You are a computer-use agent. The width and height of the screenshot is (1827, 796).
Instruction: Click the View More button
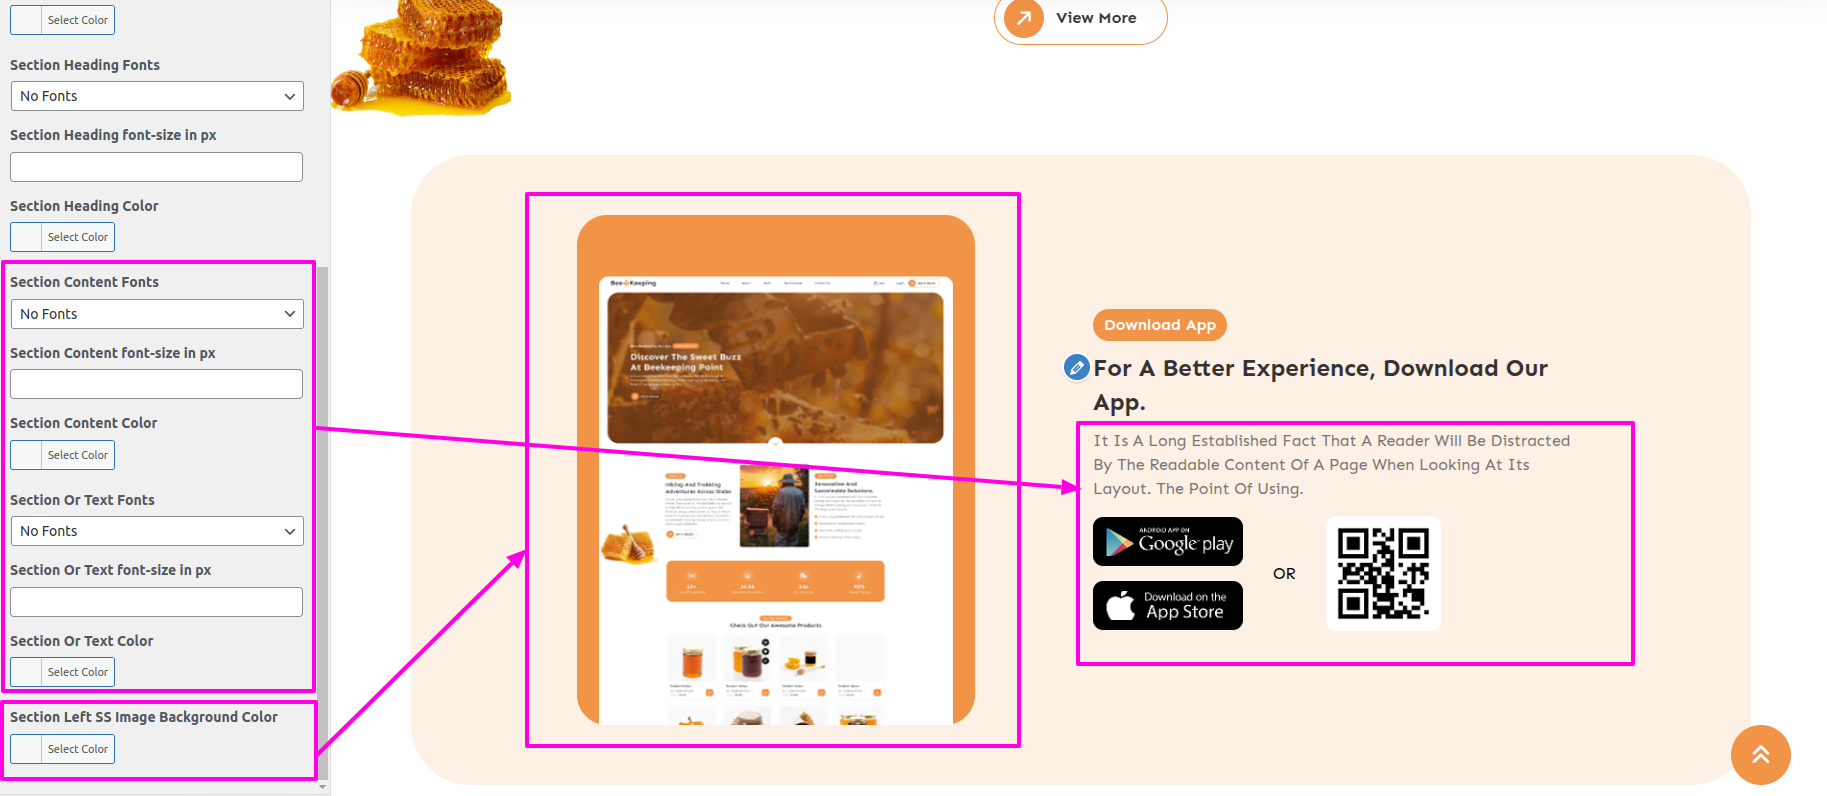pos(1080,18)
